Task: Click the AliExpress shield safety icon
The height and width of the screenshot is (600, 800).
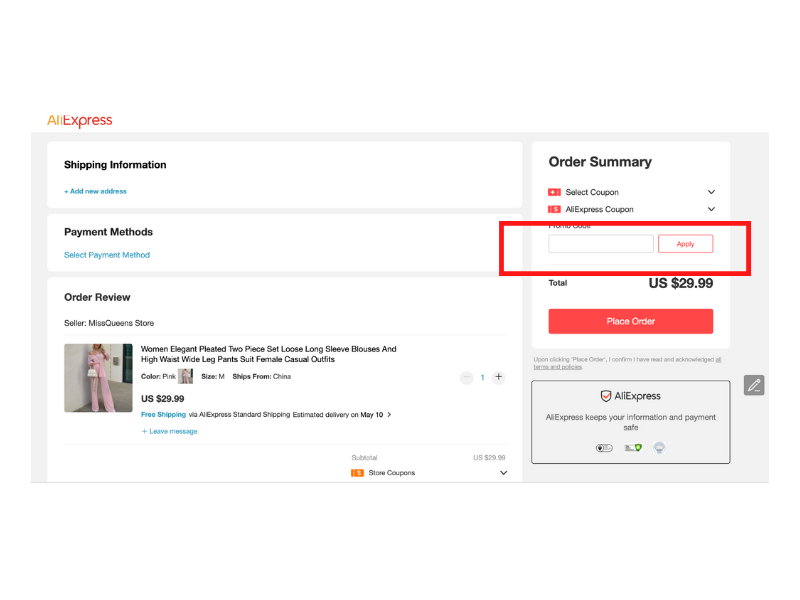Action: (606, 396)
